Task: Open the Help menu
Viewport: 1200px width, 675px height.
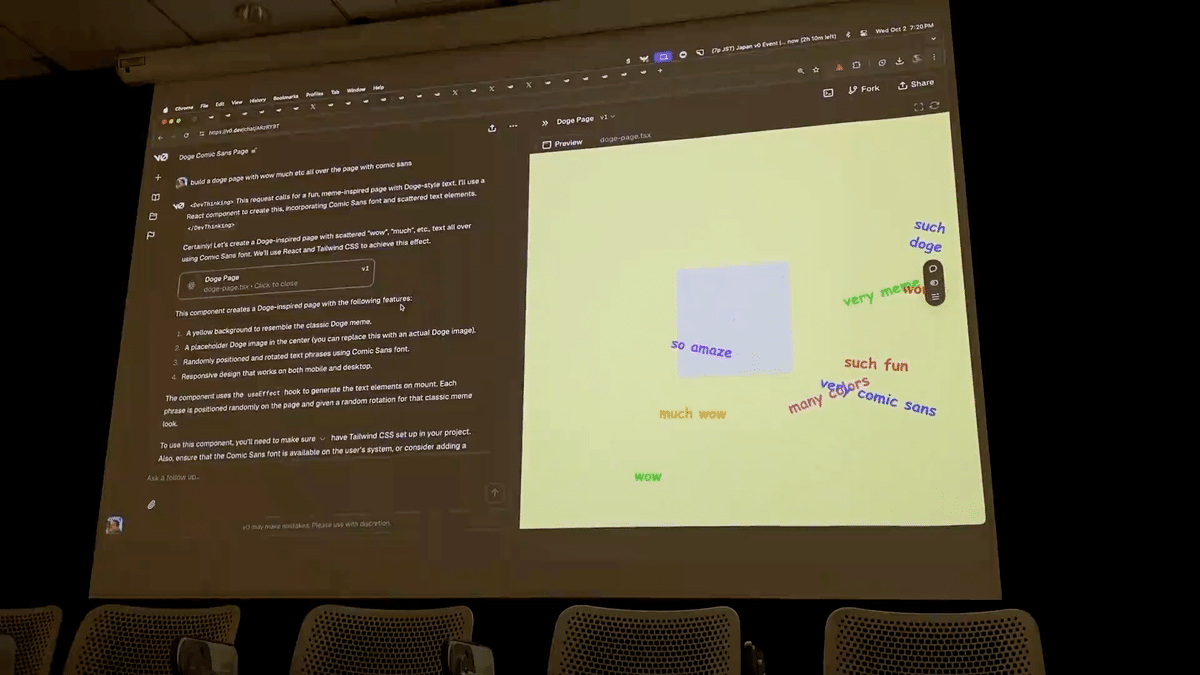Action: pos(379,88)
